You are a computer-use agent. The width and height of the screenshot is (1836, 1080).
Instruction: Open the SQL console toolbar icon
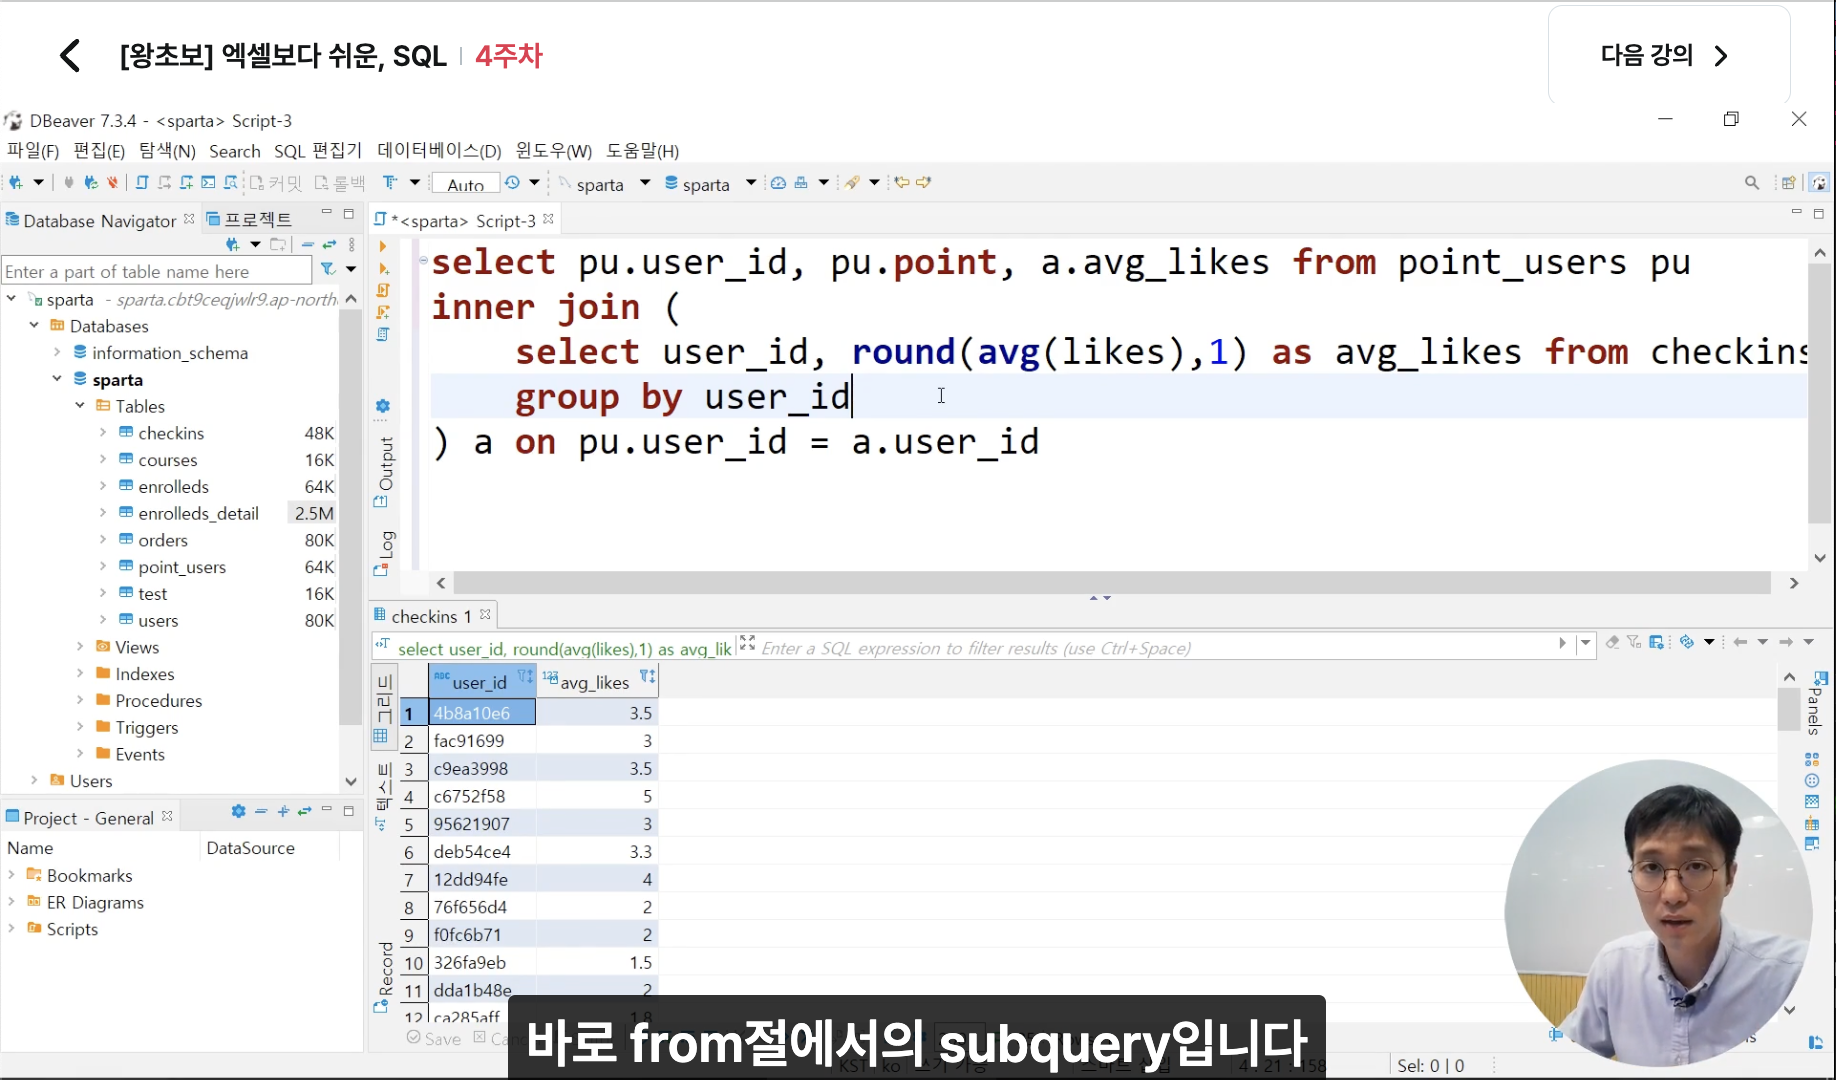(208, 182)
